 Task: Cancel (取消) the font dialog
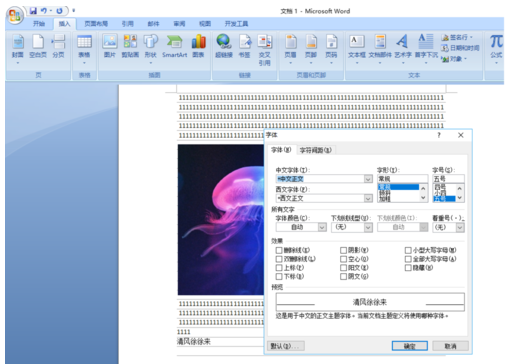[x=450, y=346]
